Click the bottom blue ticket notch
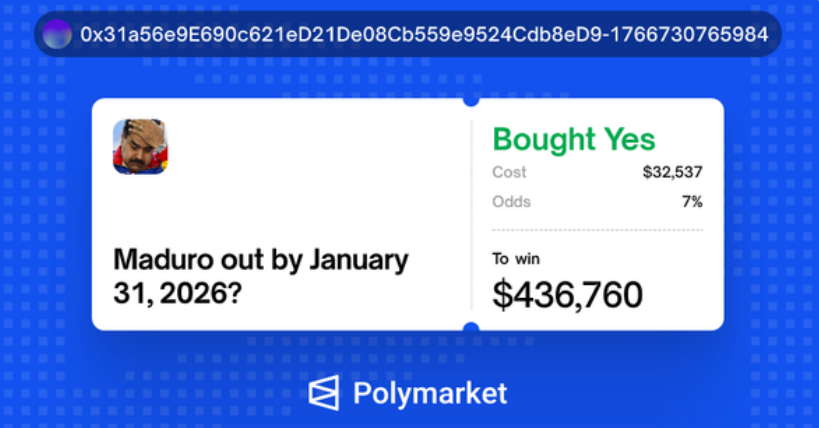819x428 pixels. tap(471, 329)
